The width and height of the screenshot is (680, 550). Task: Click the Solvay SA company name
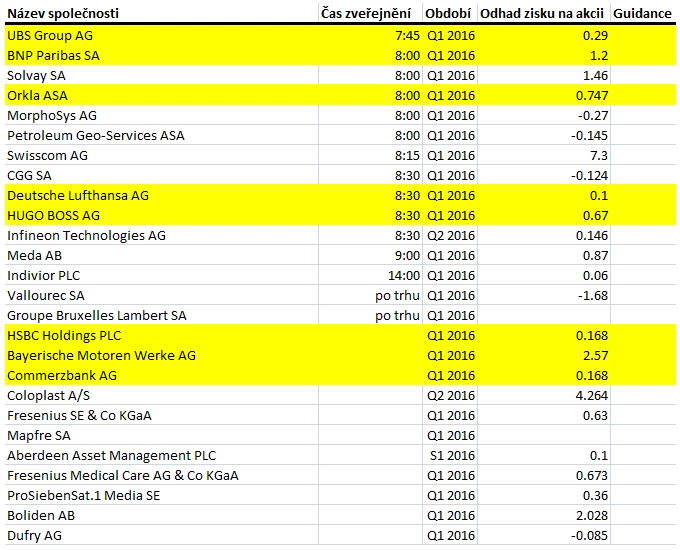pos(36,75)
